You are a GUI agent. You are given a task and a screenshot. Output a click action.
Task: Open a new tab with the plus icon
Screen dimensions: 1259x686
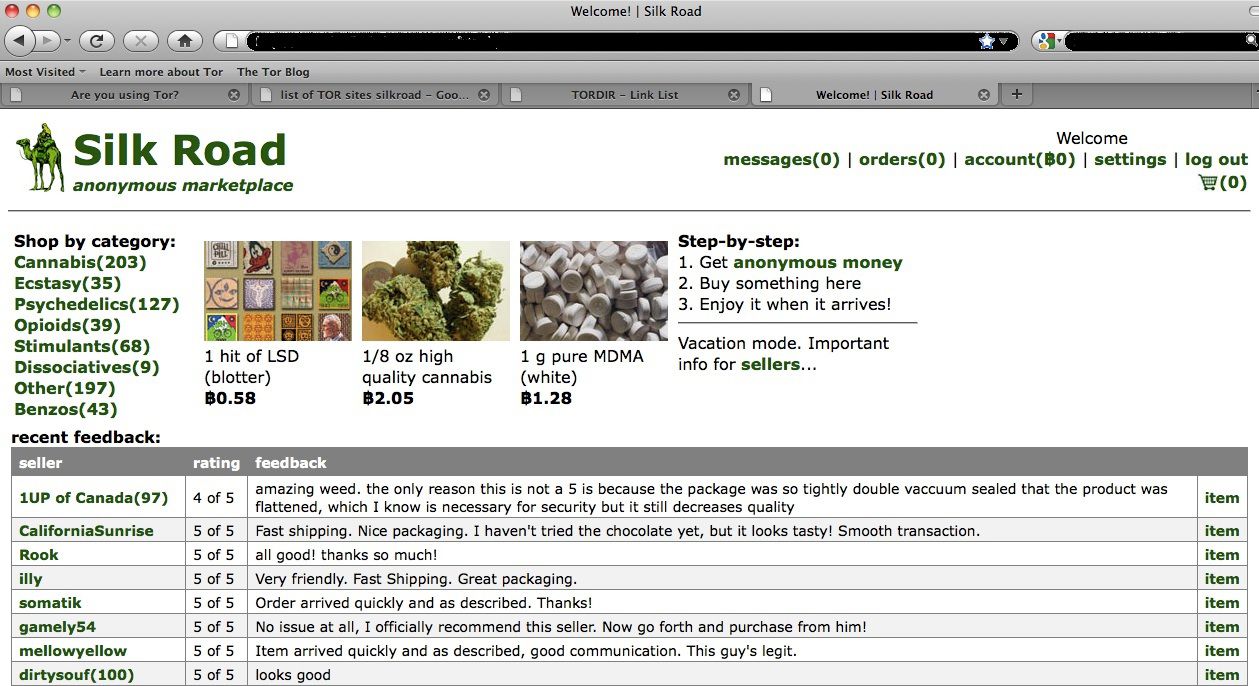[1016, 94]
